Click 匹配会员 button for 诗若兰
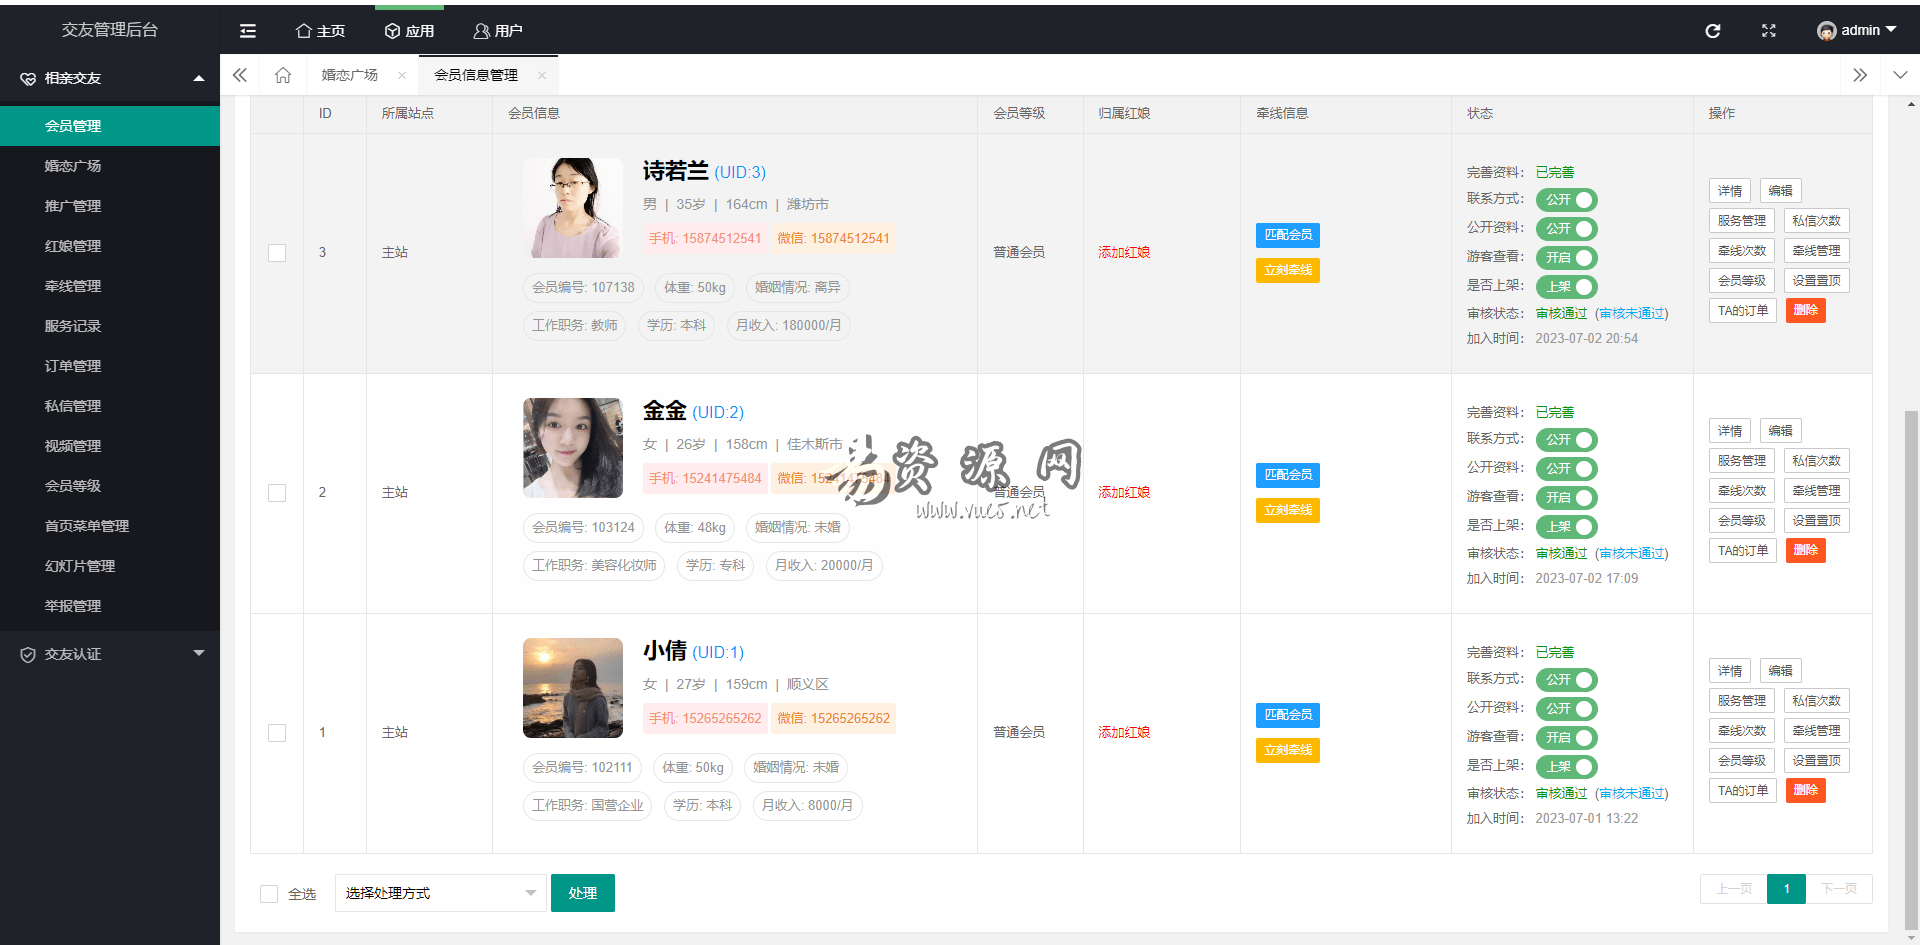Viewport: 1920px width, 945px height. pyautogui.click(x=1288, y=235)
